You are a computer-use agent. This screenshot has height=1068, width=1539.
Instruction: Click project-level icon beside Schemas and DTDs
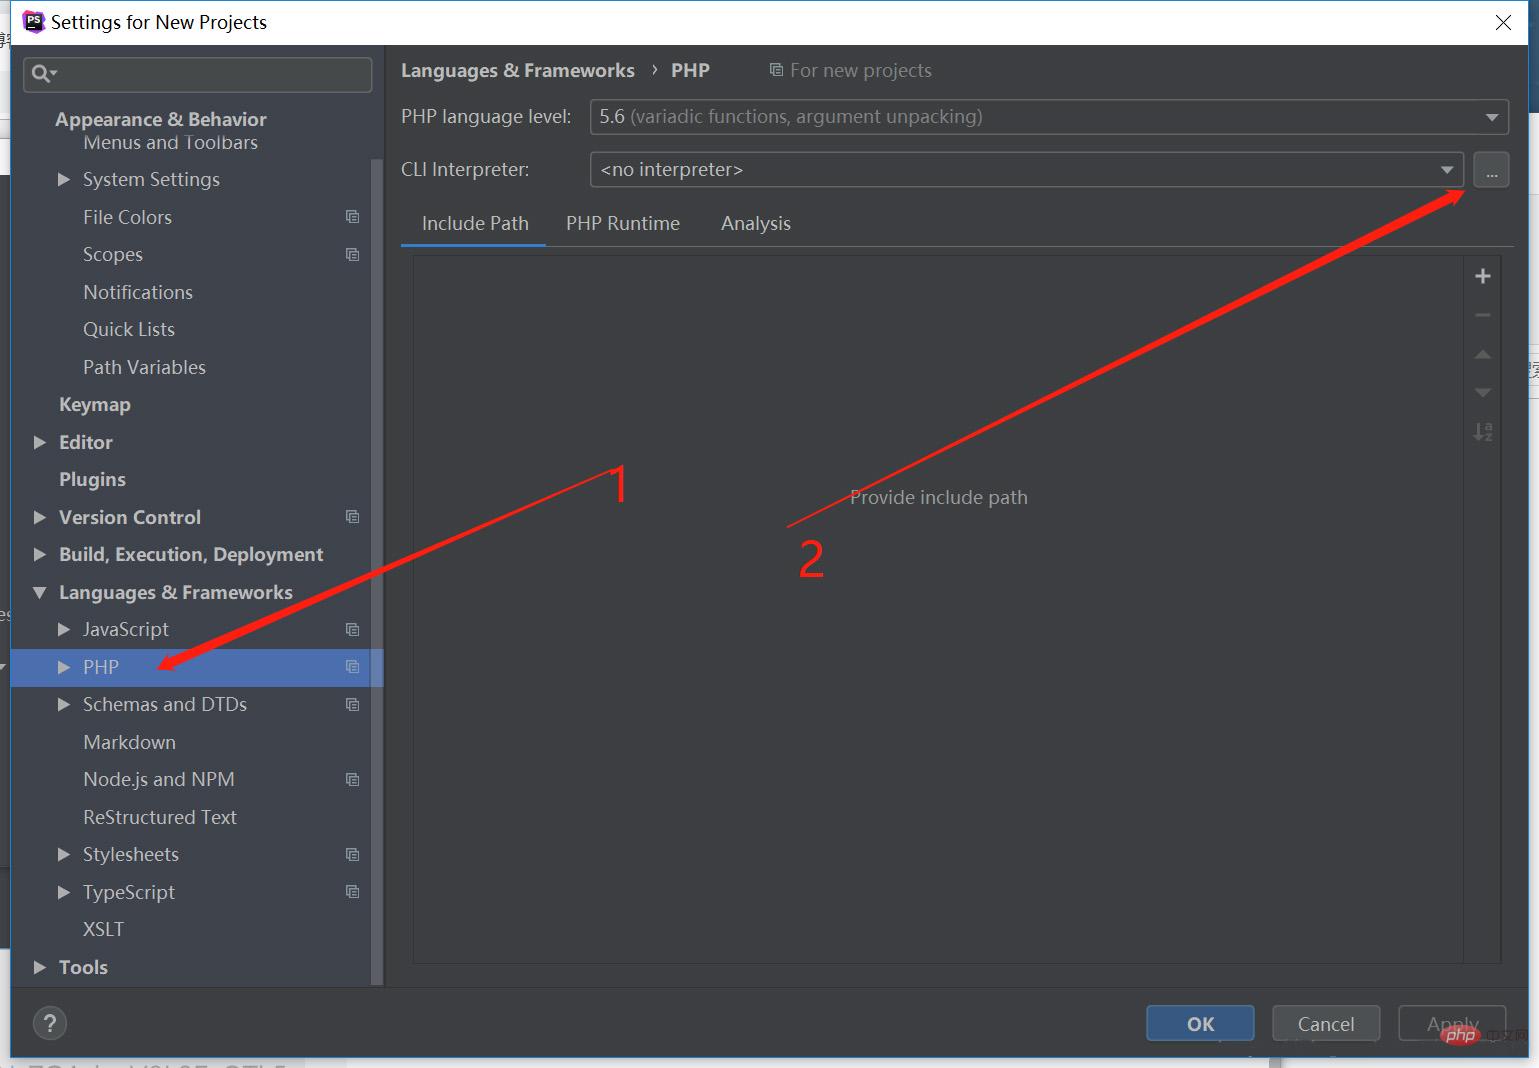(x=352, y=705)
